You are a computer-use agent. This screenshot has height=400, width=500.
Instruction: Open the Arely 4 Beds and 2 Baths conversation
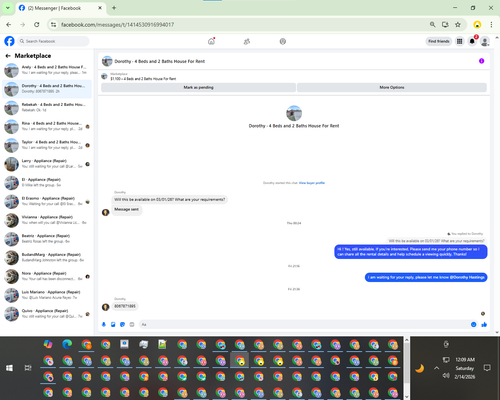[x=47, y=70]
